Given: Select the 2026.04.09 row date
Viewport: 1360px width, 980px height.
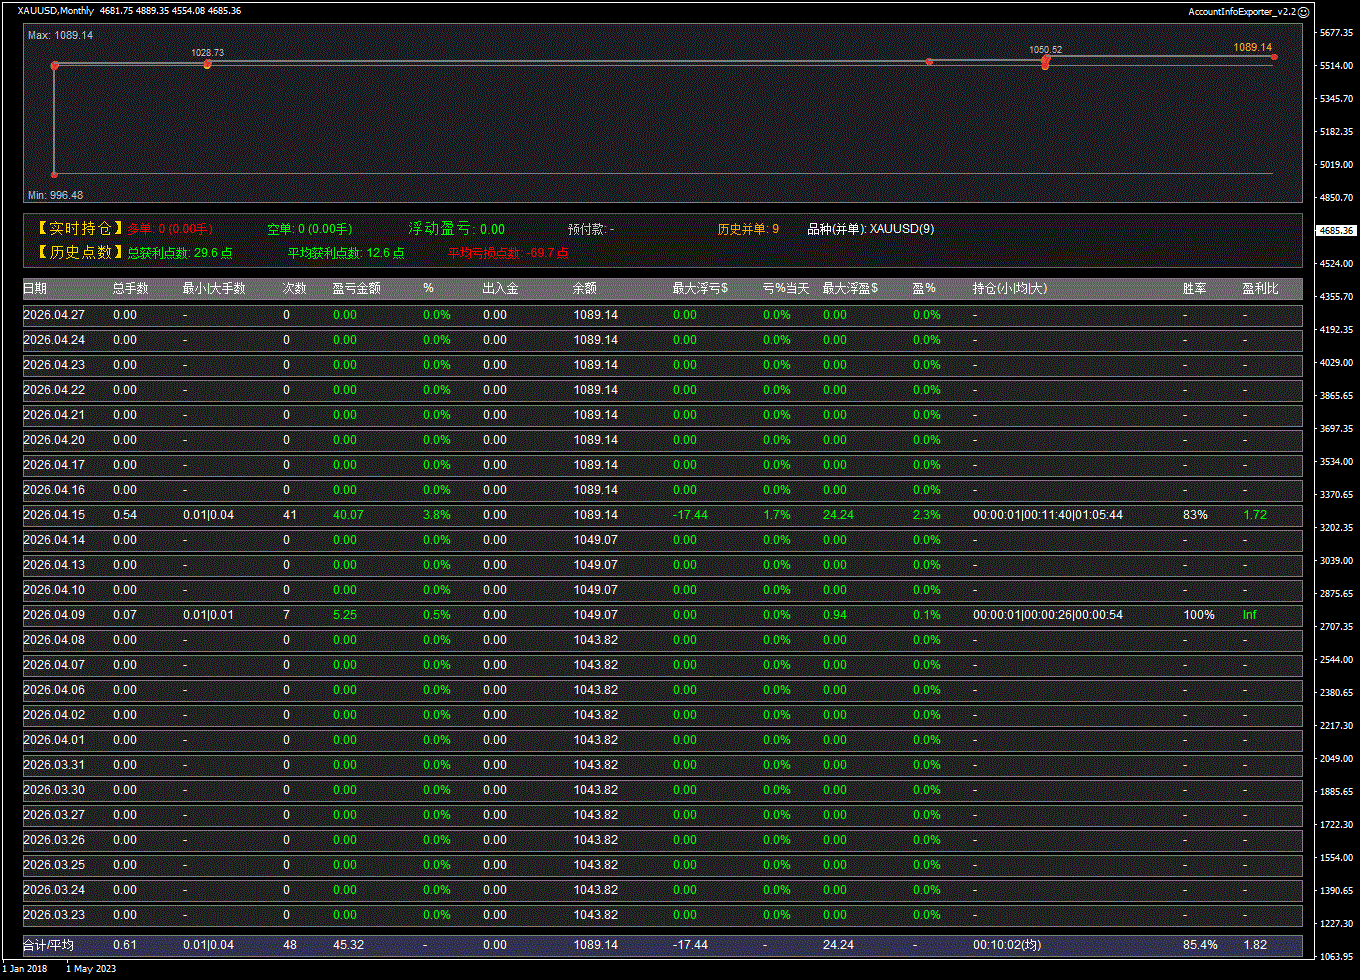Looking at the screenshot, I should click(54, 615).
